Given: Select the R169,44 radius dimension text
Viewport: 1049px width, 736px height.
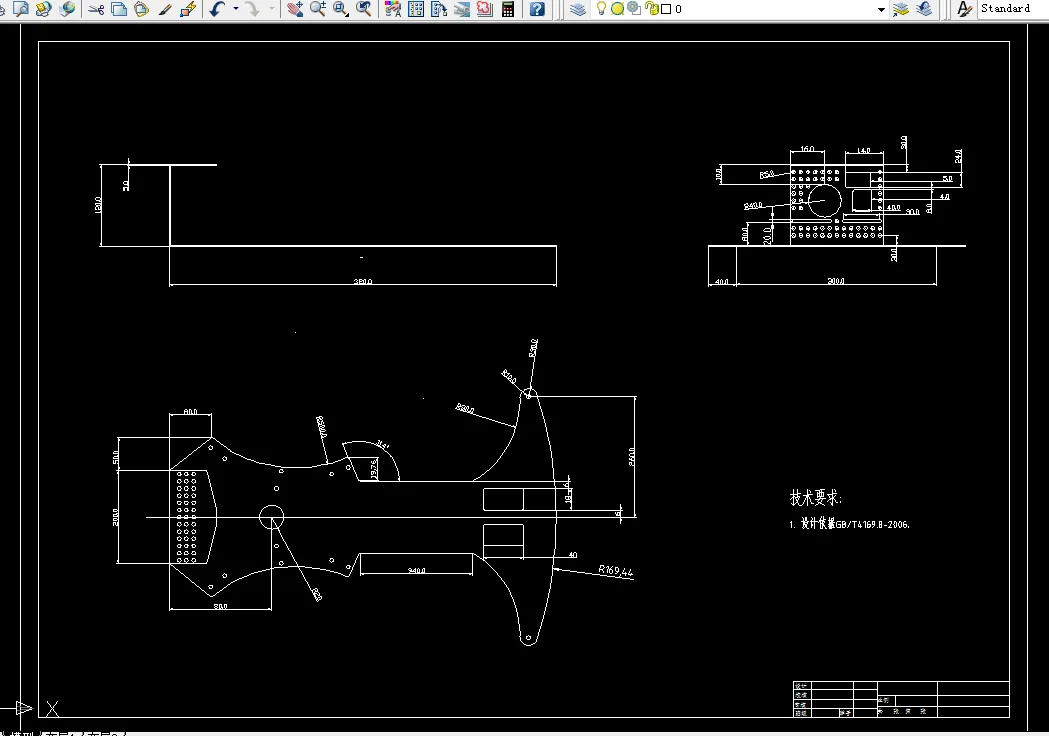Looking at the screenshot, I should tap(615, 571).
